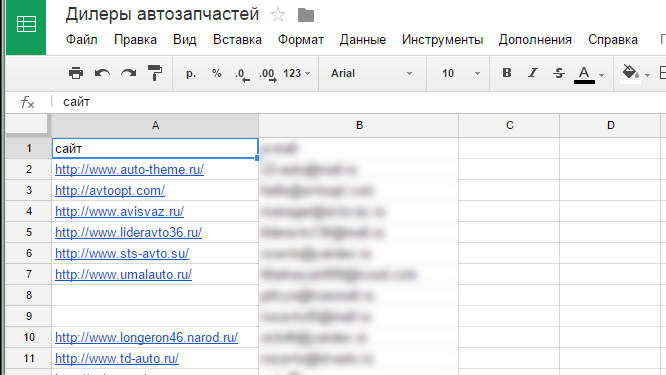Open link http://www.td-auto.ru/
This screenshot has width=666, height=375.
pos(117,358)
